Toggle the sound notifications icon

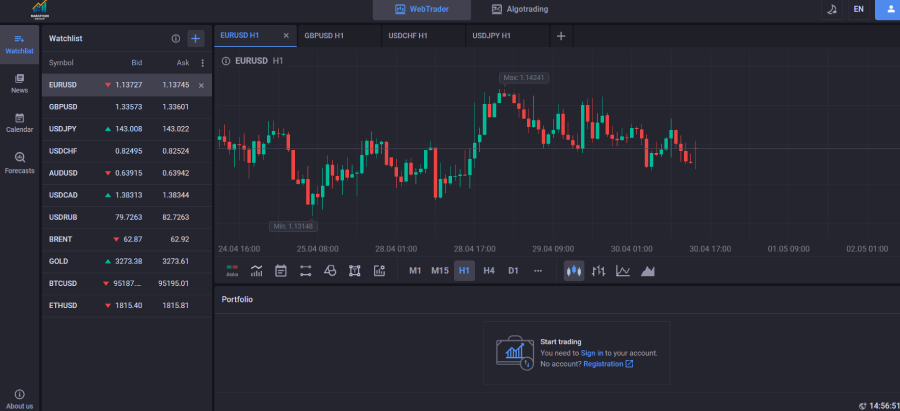click(831, 9)
